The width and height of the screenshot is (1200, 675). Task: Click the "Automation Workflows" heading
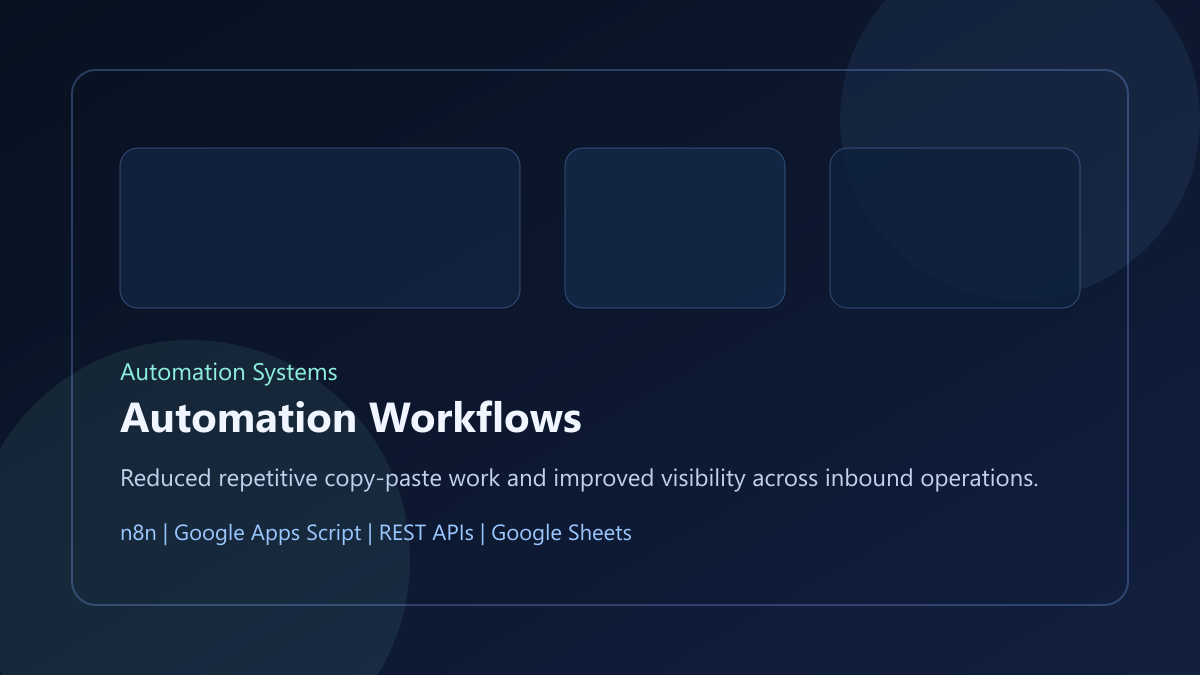[x=350, y=418]
